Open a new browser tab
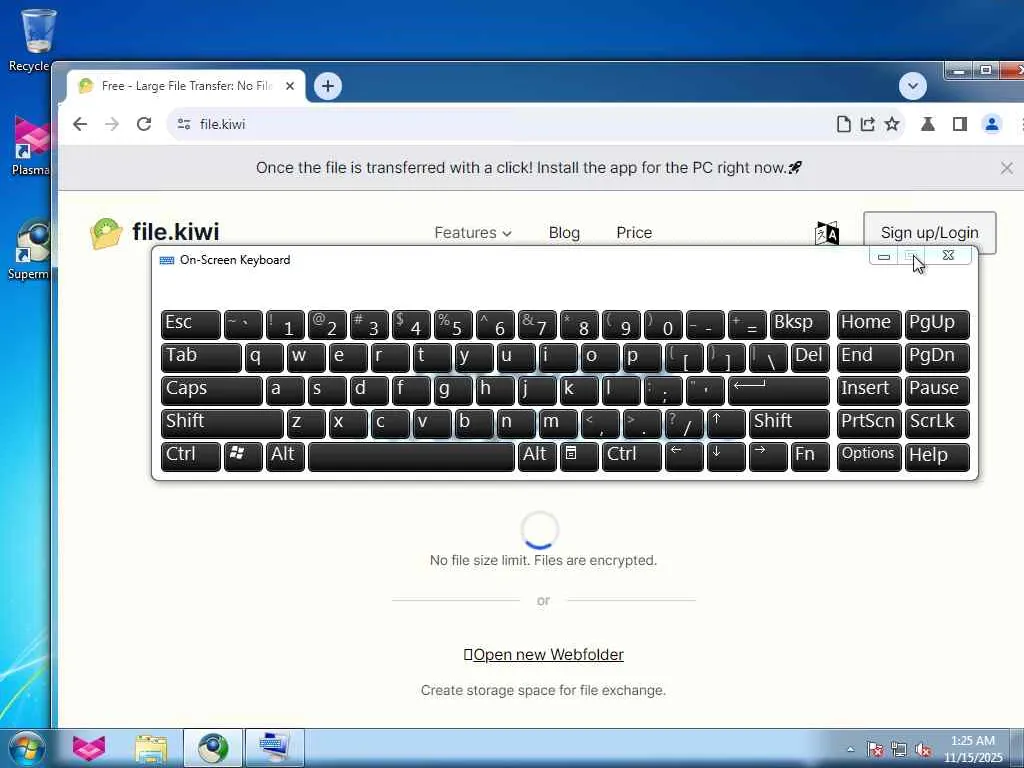The height and width of the screenshot is (768, 1024). pos(328,86)
